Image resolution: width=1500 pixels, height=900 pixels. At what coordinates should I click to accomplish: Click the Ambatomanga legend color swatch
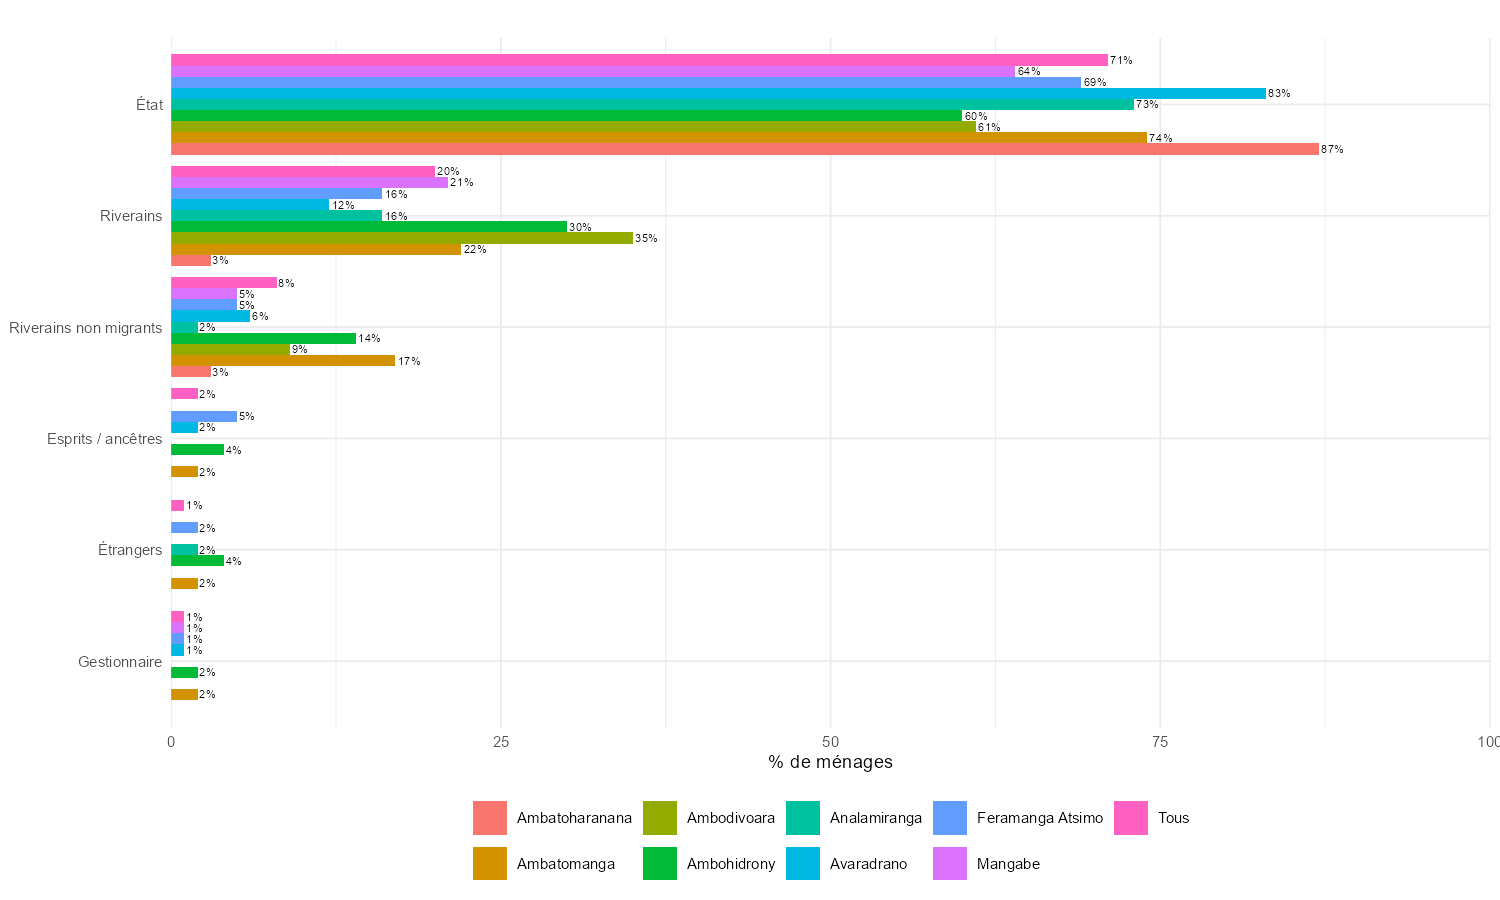490,864
